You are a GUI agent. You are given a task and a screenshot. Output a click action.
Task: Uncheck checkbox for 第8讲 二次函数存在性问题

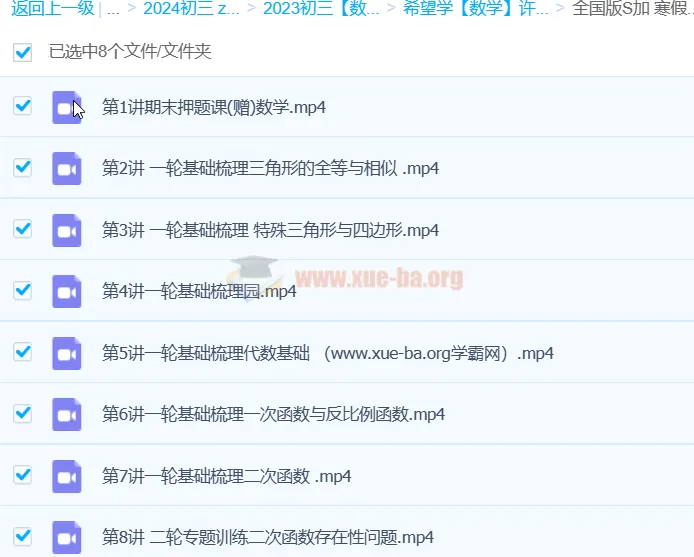click(x=23, y=537)
